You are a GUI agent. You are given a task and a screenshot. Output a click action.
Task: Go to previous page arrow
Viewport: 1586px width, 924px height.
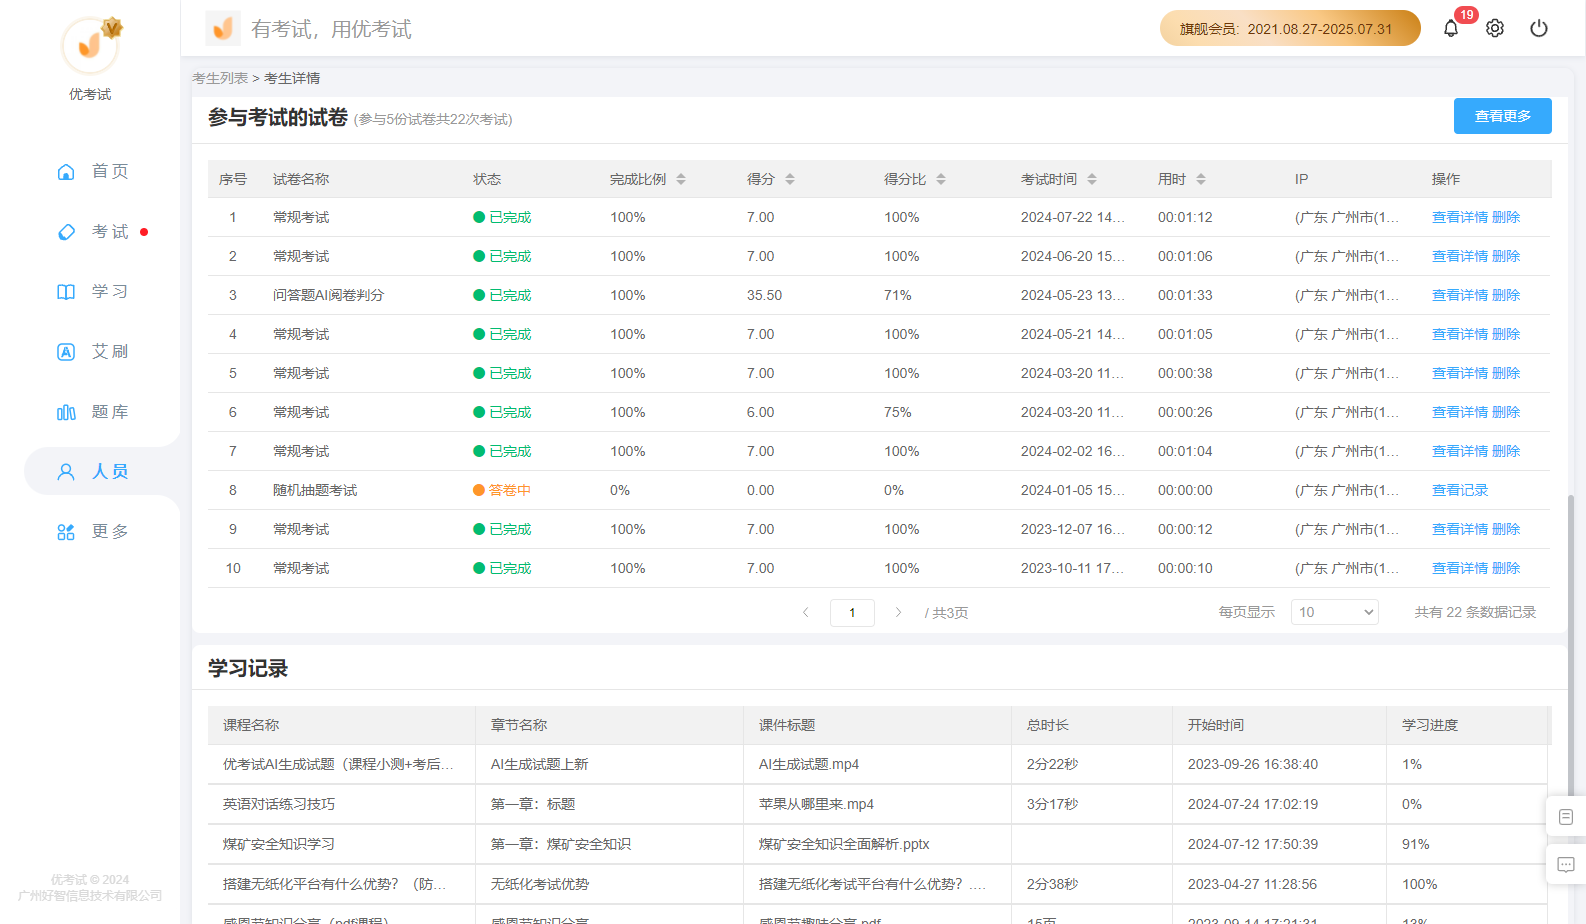point(806,612)
